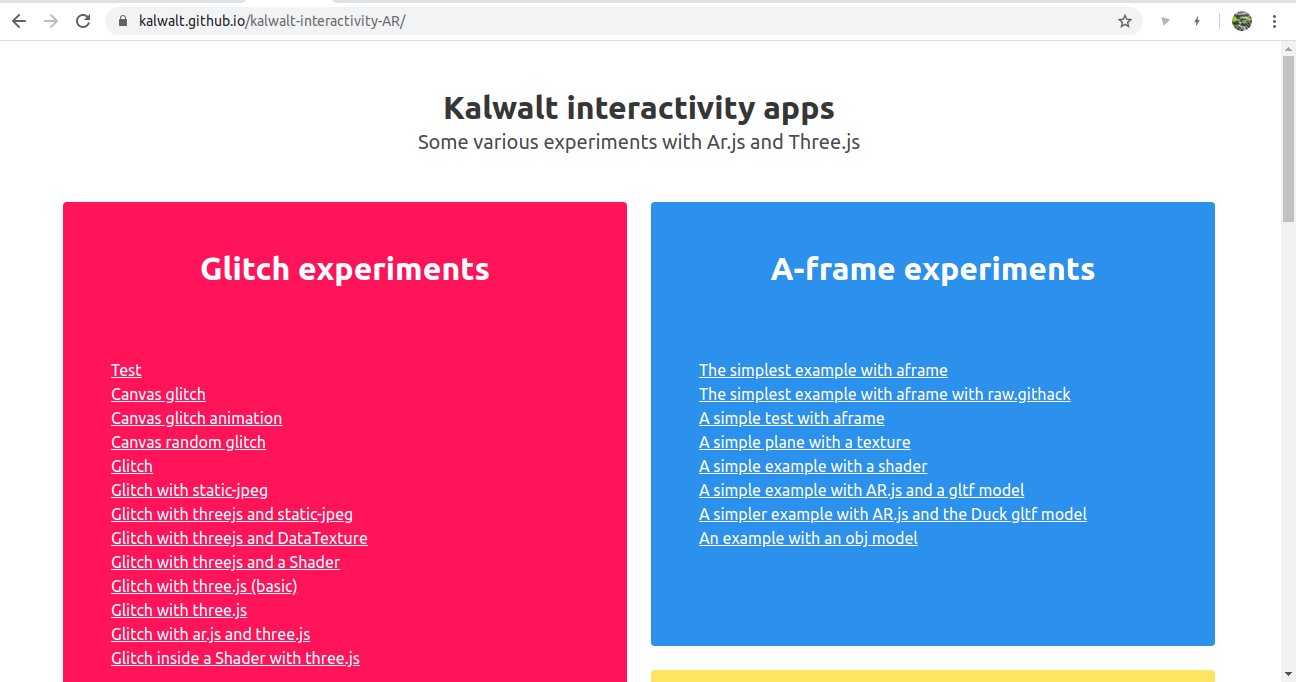The height and width of the screenshot is (682, 1296).
Task: Open Glitch with threejs and a Shader
Action: pos(225,562)
